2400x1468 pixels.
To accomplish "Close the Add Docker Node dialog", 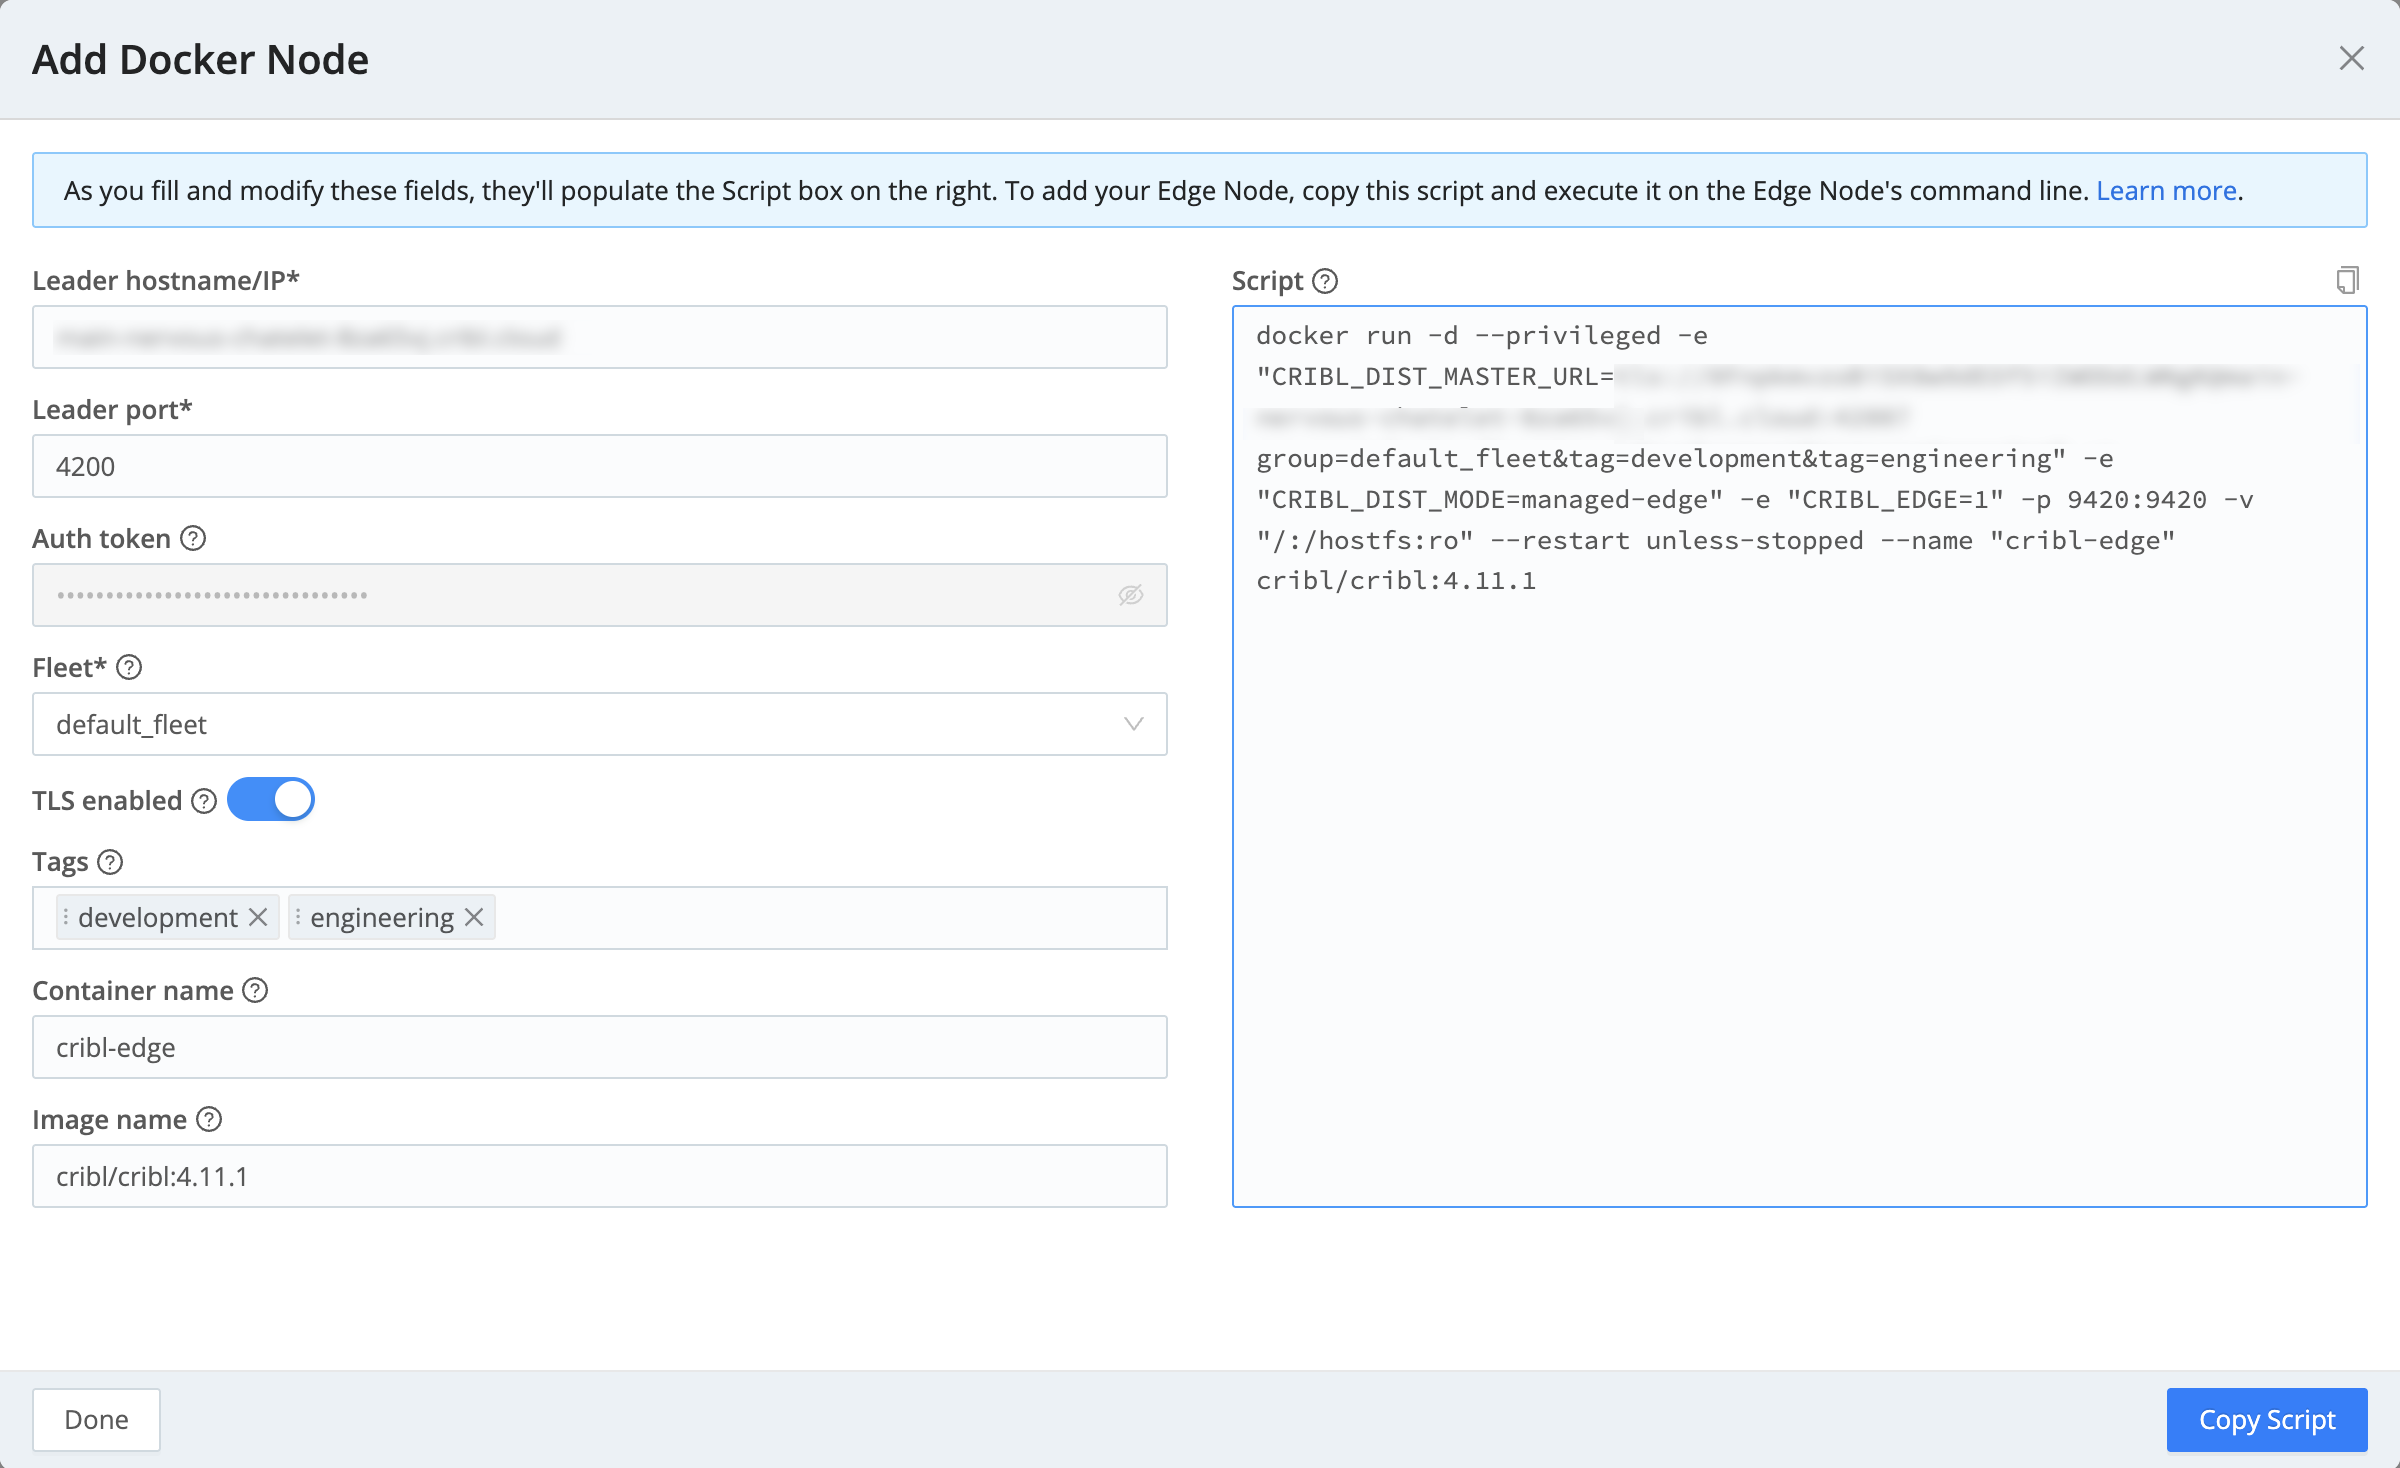I will pyautogui.click(x=2353, y=58).
